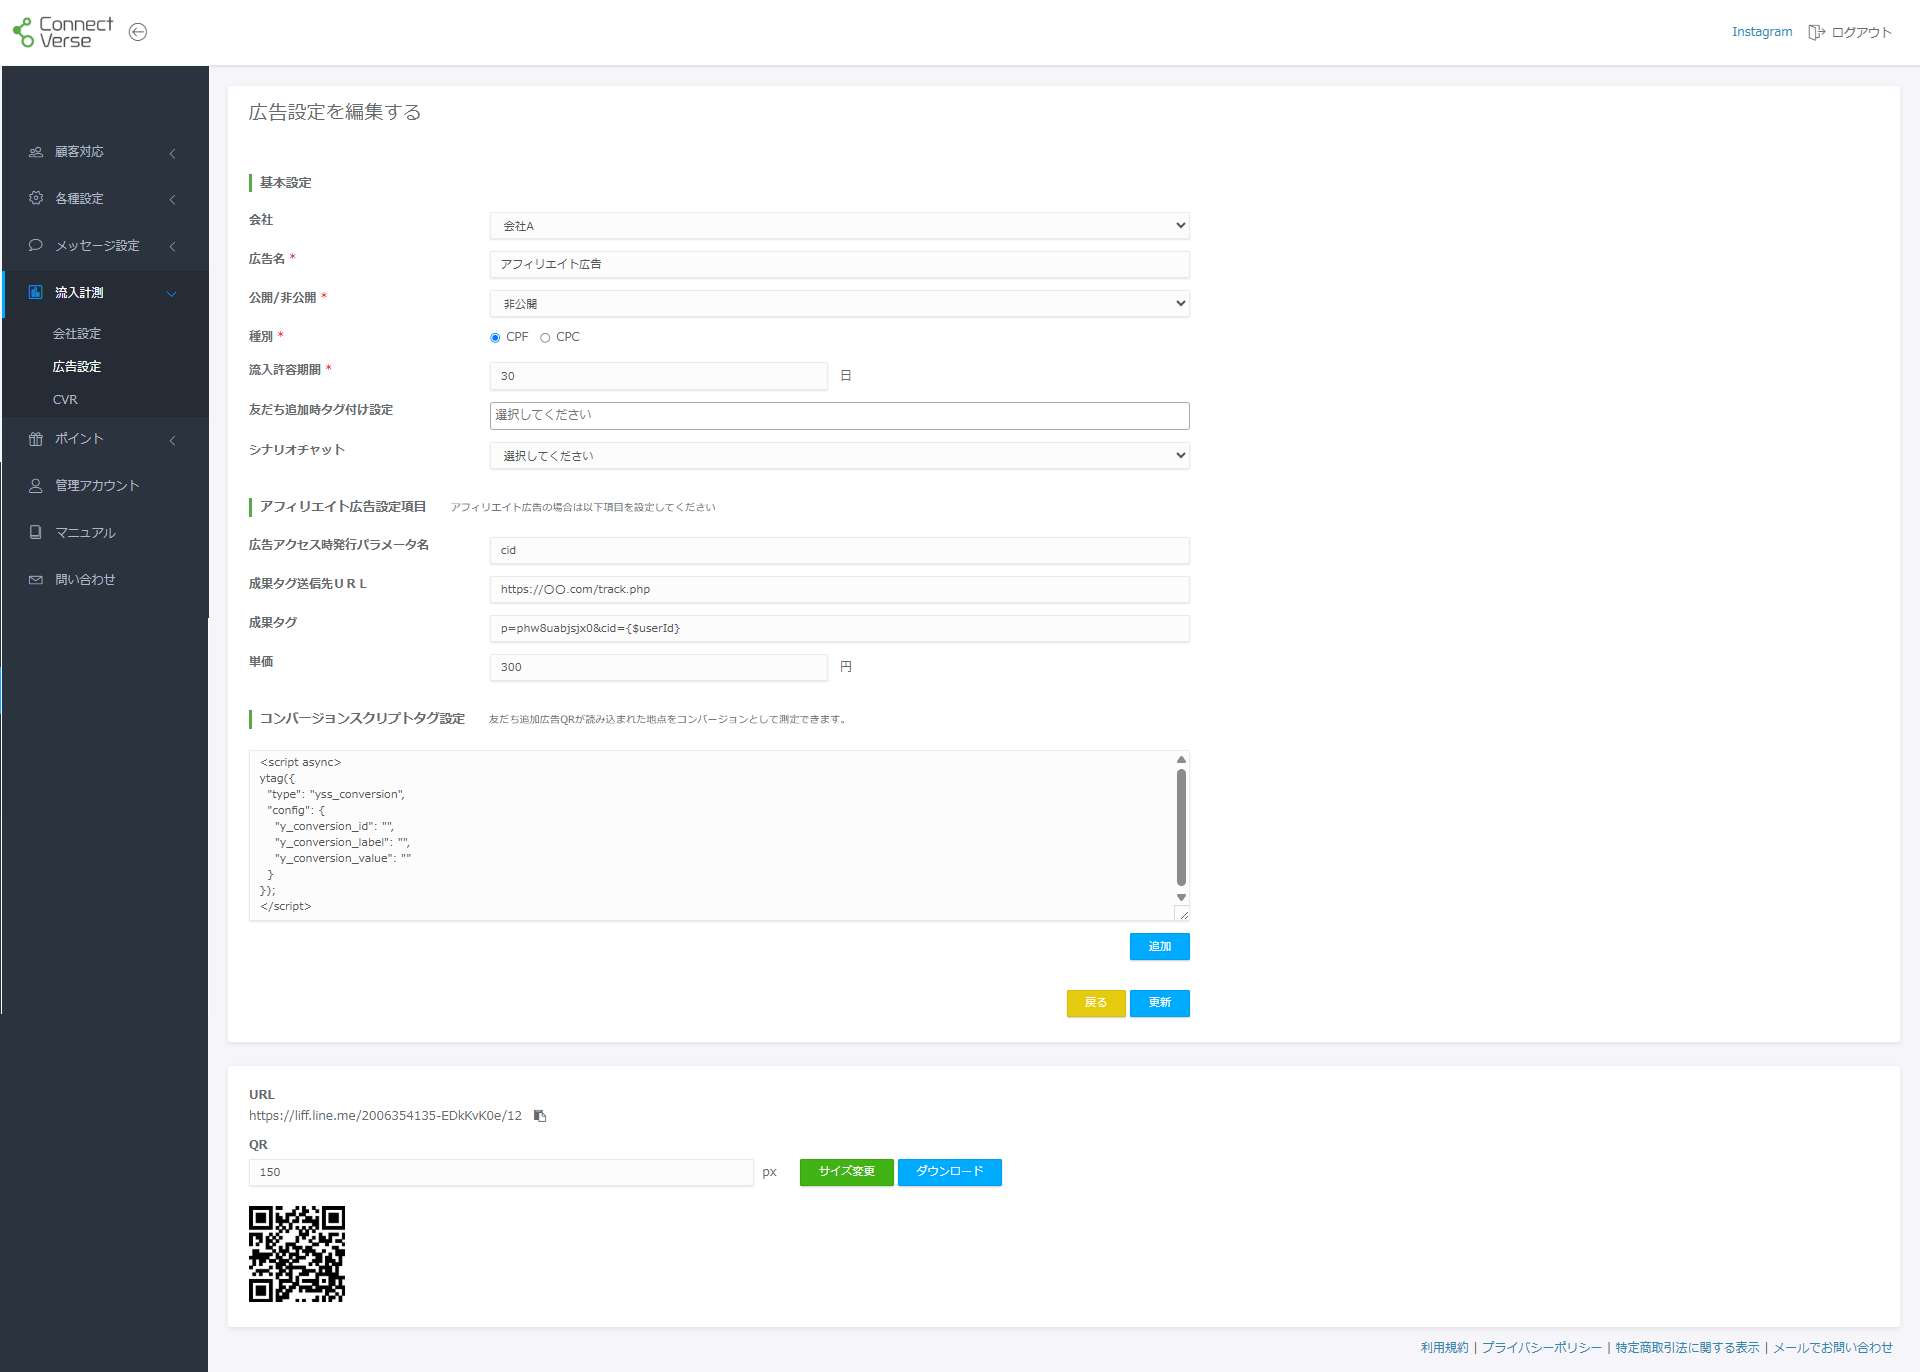Click the 成果タグ input field
The image size is (1920, 1372).
point(839,629)
